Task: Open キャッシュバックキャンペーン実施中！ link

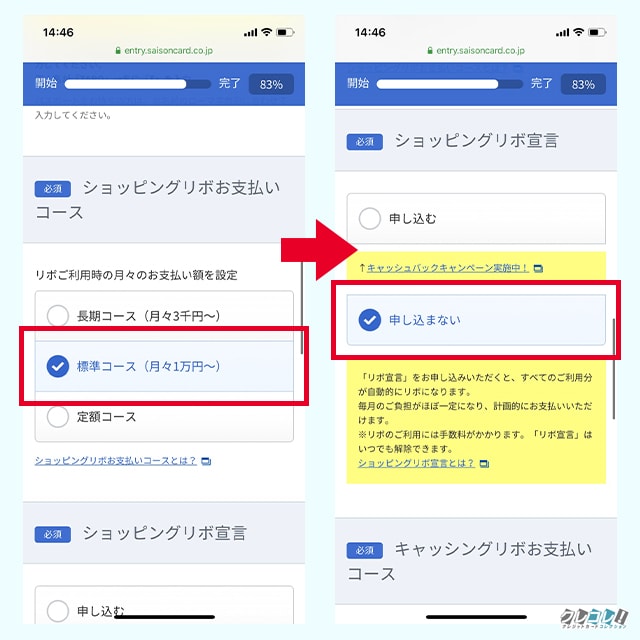Action: pos(447,268)
